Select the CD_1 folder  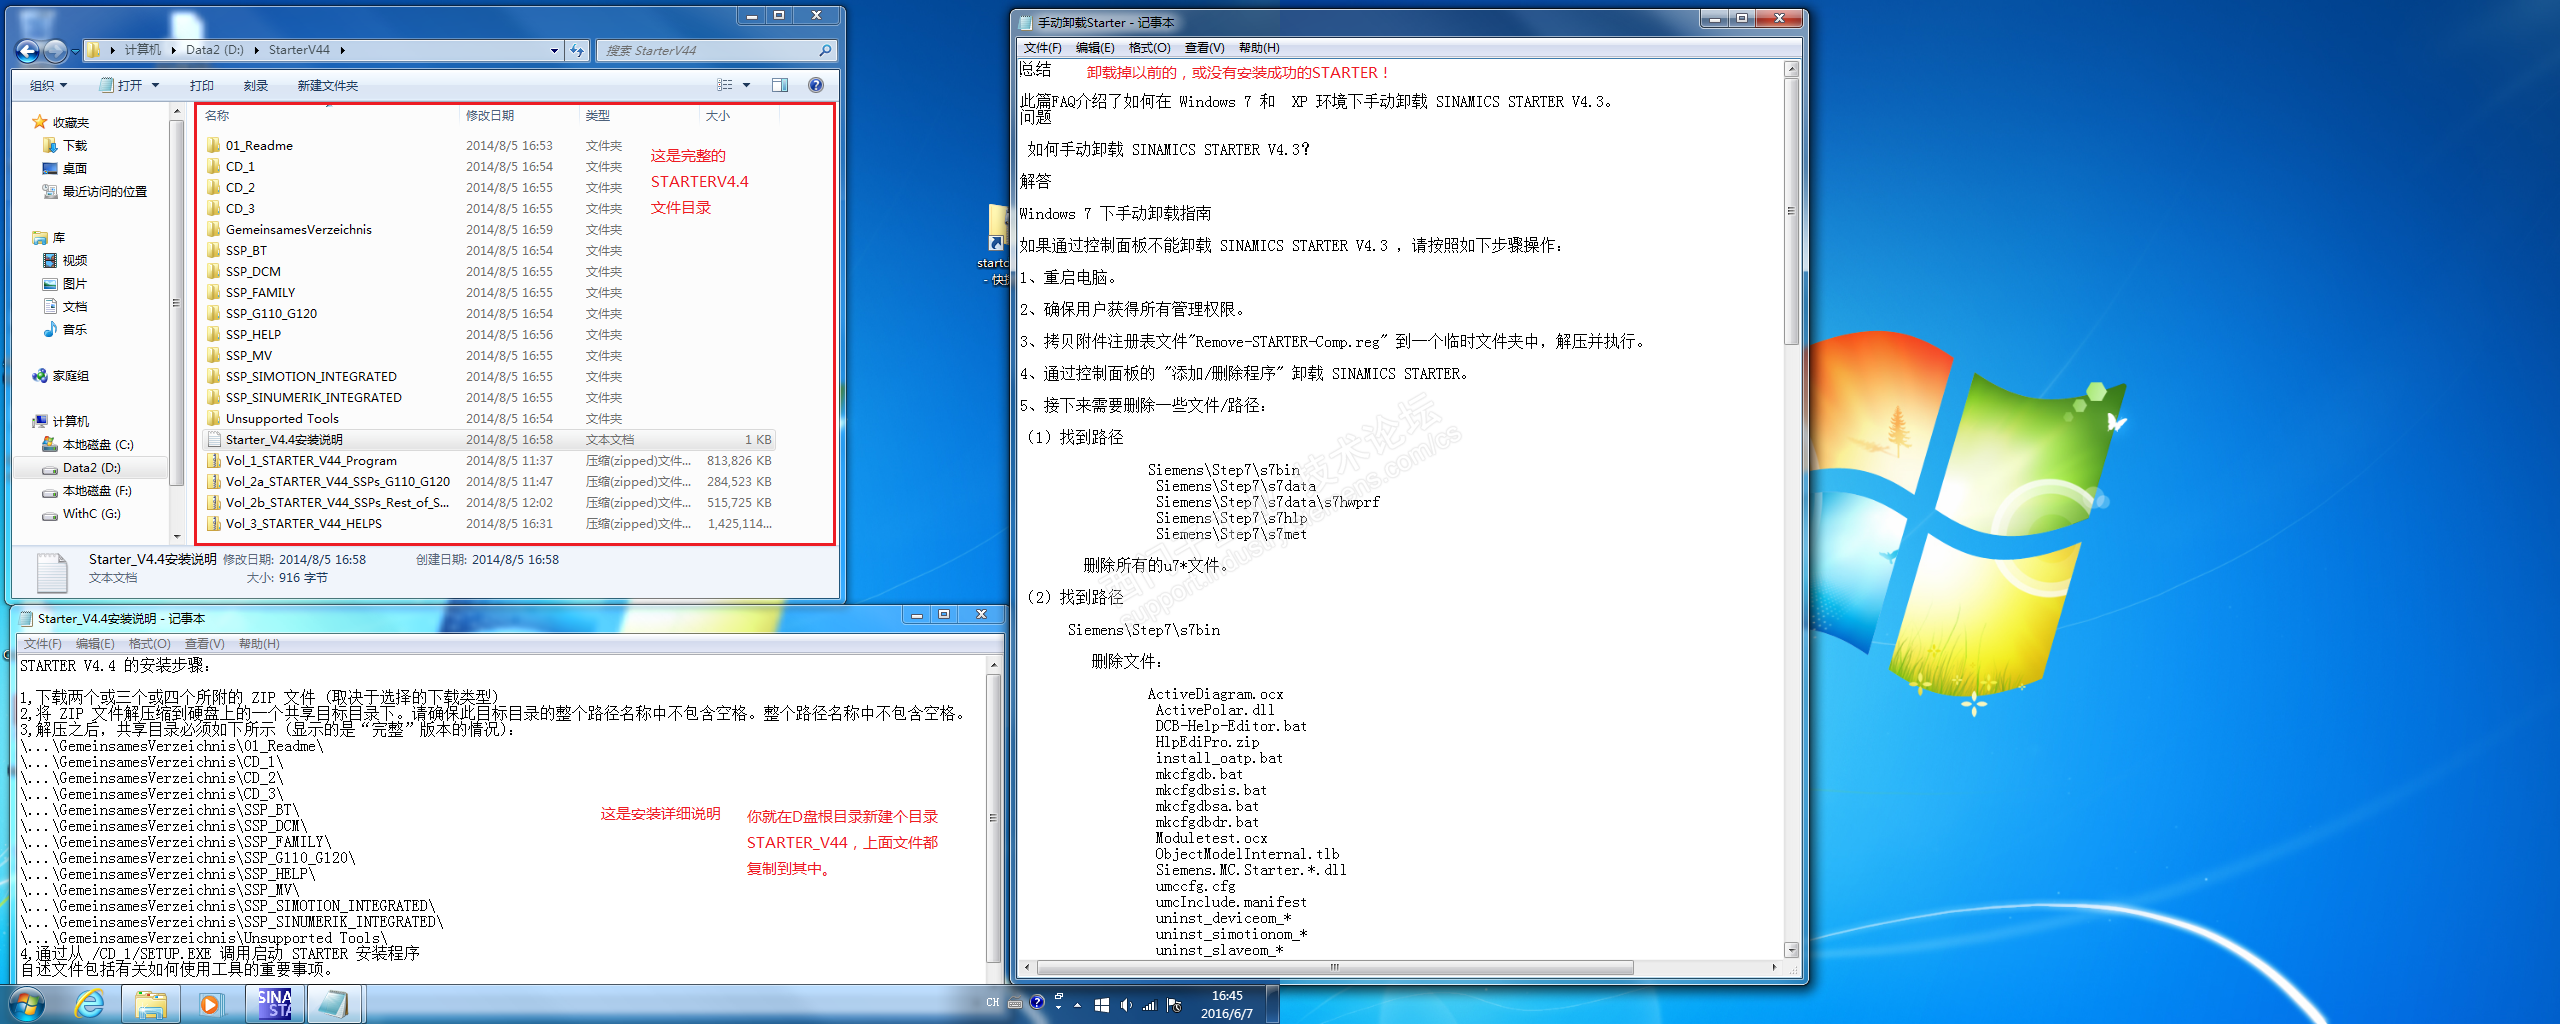click(x=240, y=166)
